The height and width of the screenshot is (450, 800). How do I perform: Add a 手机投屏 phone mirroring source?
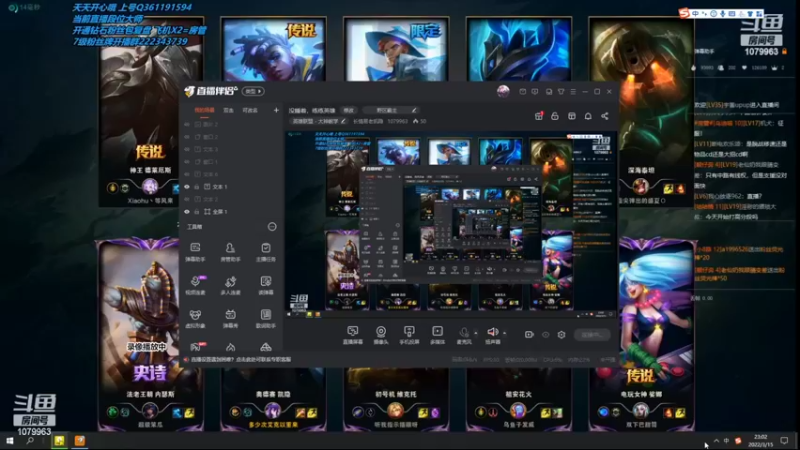[x=409, y=335]
